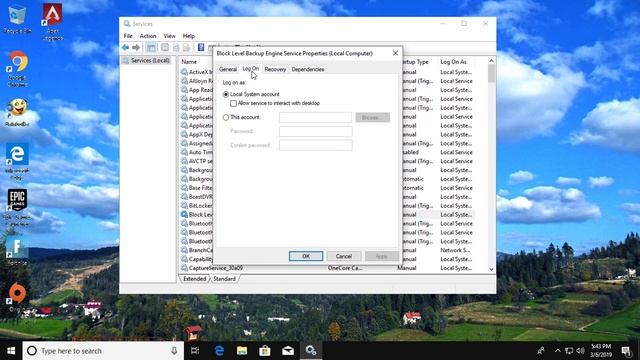The width and height of the screenshot is (640, 360).
Task: Open the File menu in Services
Action: coord(128,36)
